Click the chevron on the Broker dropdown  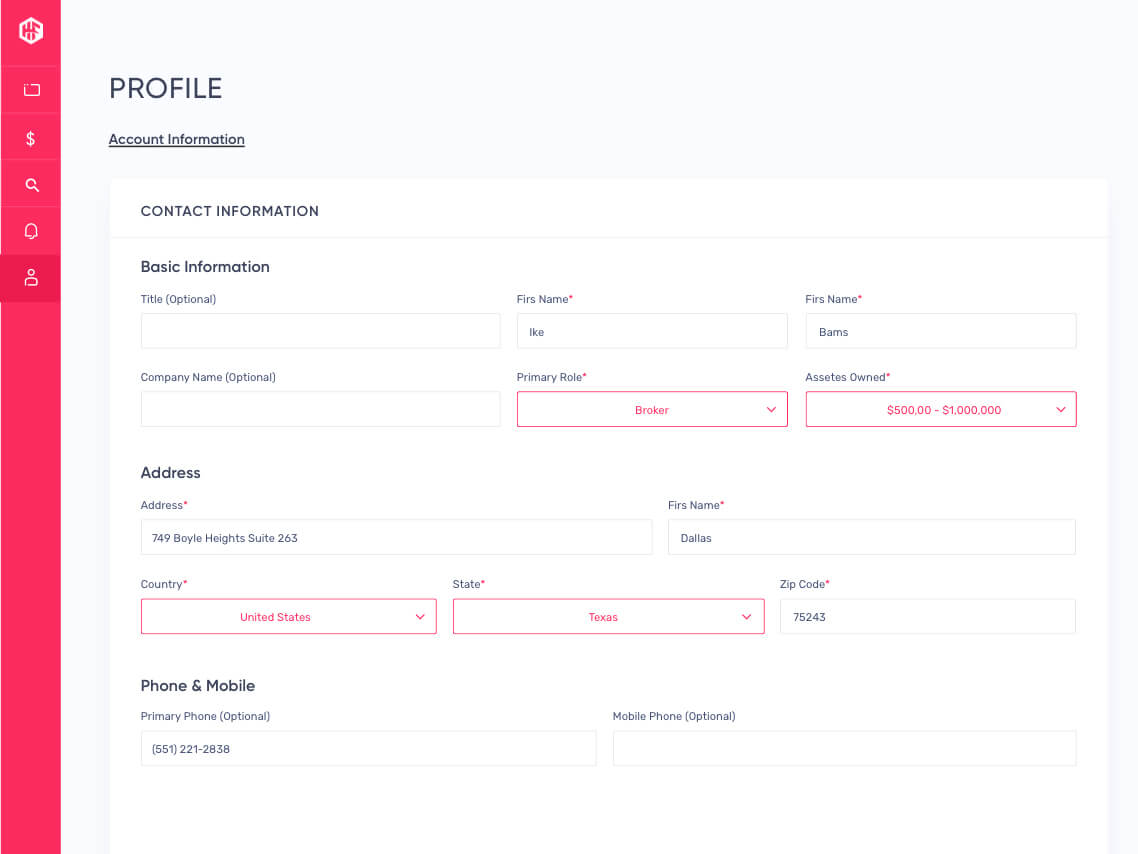770,409
